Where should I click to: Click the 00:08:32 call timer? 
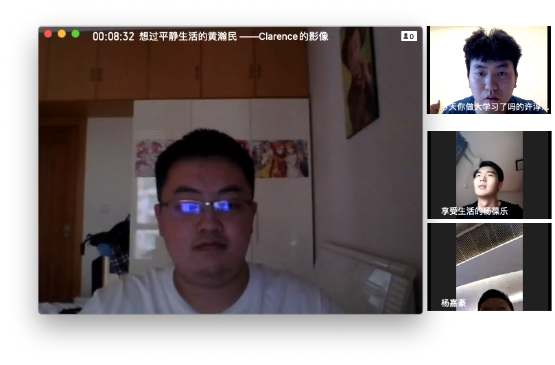pyautogui.click(x=113, y=36)
